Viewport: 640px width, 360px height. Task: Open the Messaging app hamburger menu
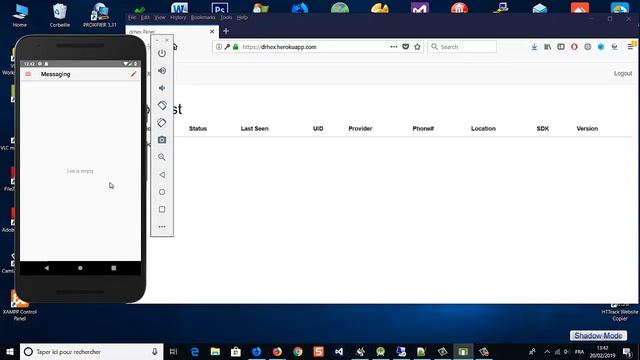tap(28, 74)
